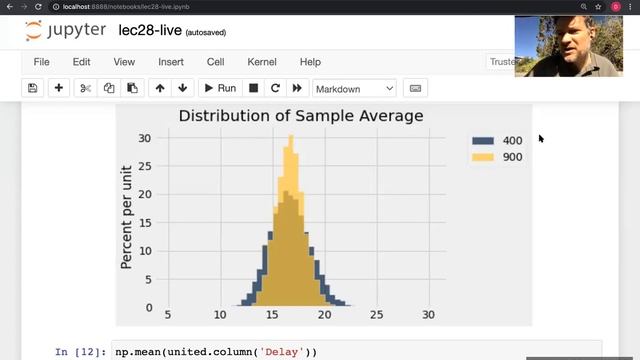The image size is (640, 360).
Task: Cut selected cells with scissors icon
Action: coord(85,88)
